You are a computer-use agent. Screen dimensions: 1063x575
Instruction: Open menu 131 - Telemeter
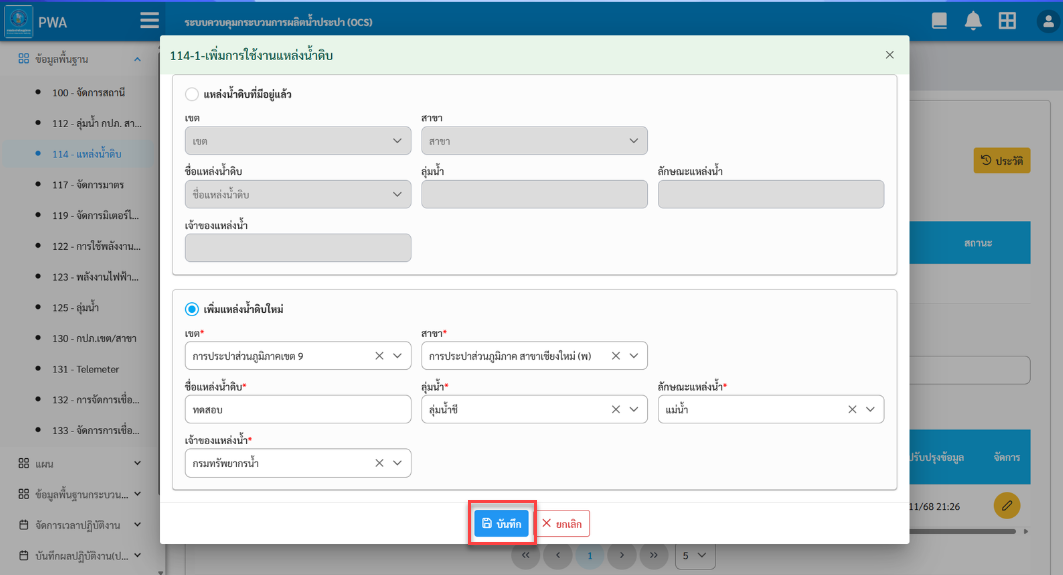(x=85, y=369)
